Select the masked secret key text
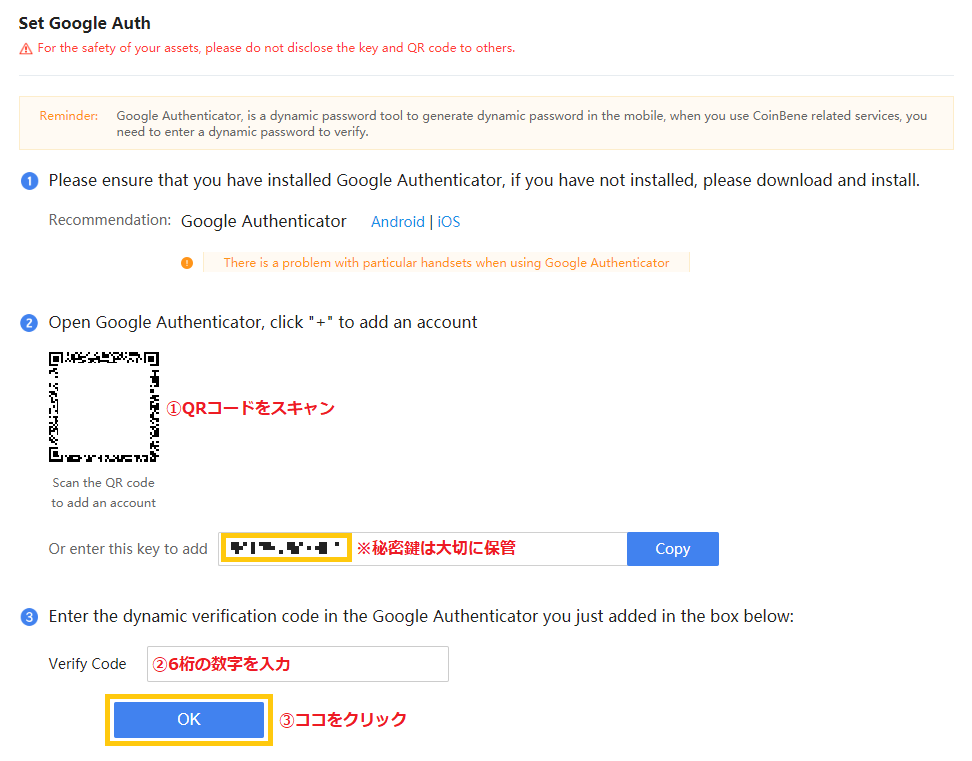This screenshot has width=972, height=761. coord(286,548)
